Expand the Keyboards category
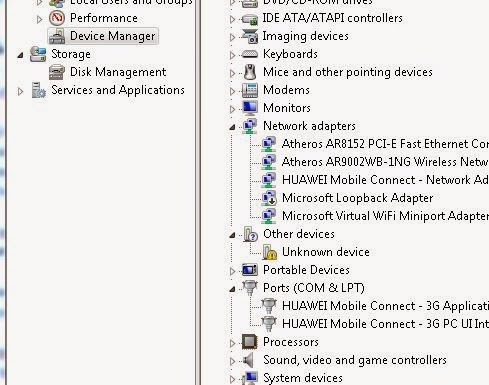489x385 pixels. (x=232, y=55)
